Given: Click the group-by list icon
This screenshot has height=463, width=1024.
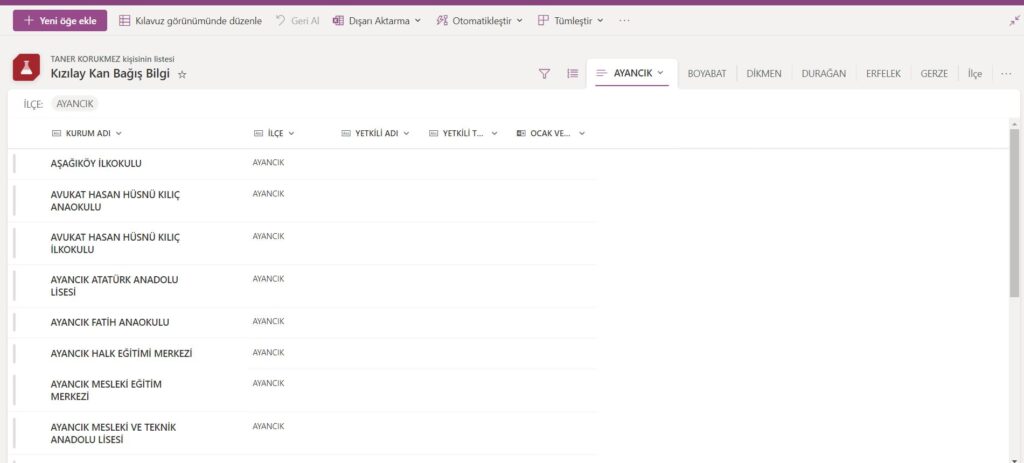Looking at the screenshot, I should pyautogui.click(x=572, y=73).
